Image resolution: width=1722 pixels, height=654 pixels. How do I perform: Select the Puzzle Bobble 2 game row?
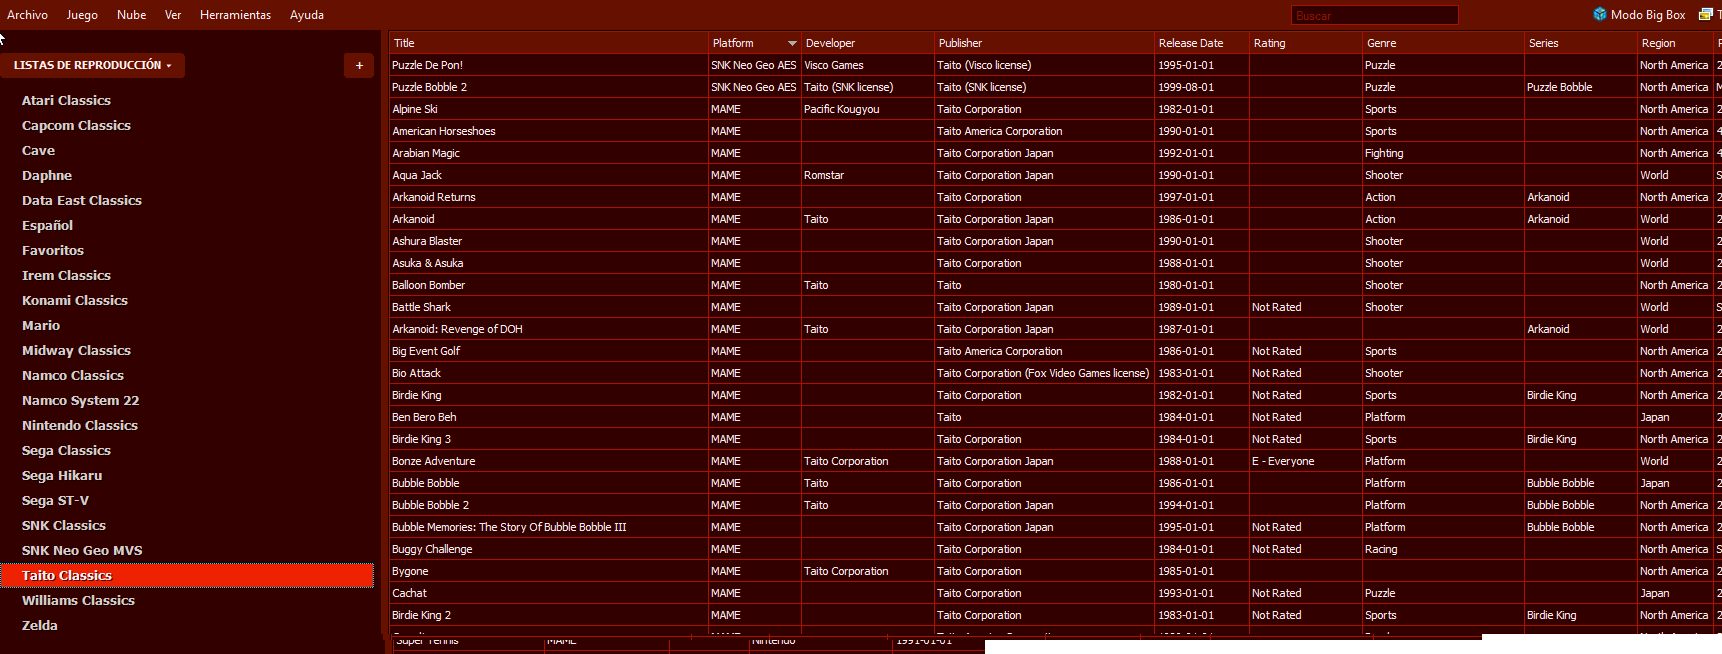click(x=1055, y=87)
